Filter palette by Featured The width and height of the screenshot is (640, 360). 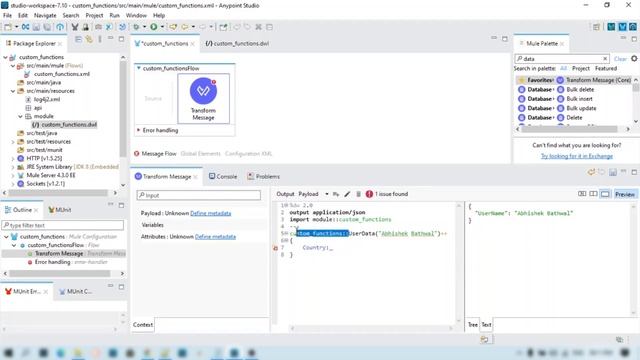coord(606,68)
